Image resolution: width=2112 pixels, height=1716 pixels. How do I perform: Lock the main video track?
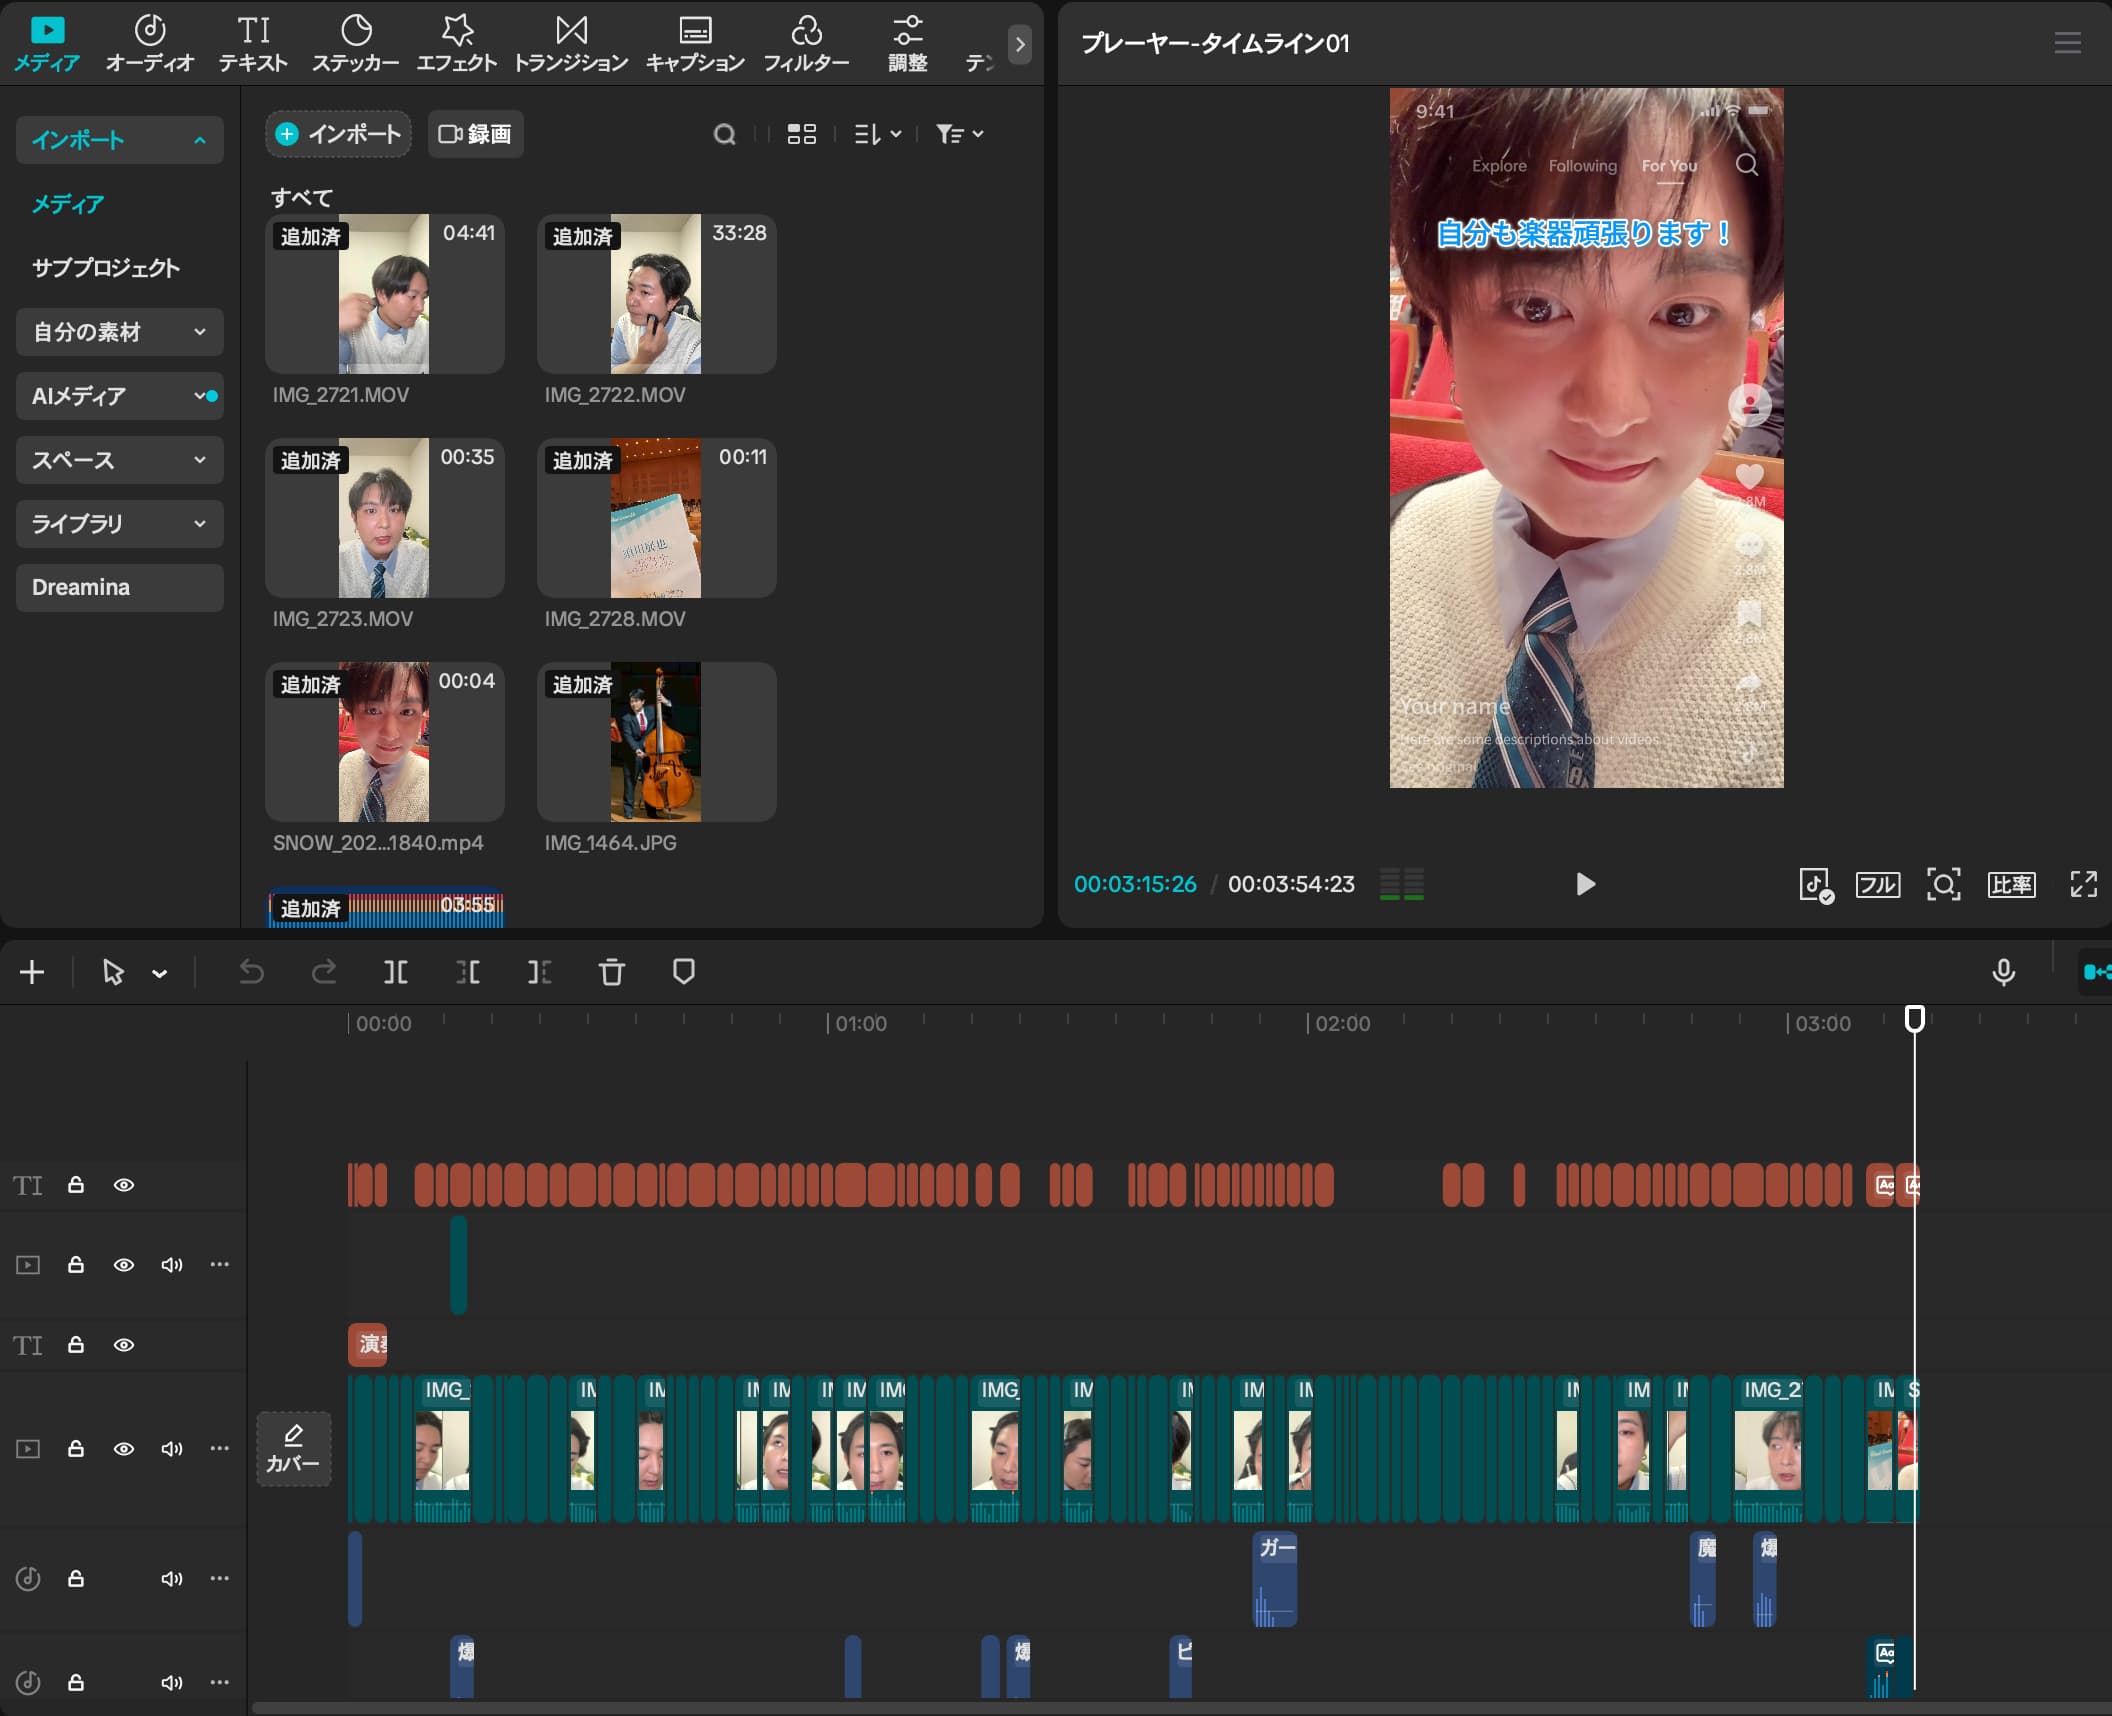click(76, 1448)
